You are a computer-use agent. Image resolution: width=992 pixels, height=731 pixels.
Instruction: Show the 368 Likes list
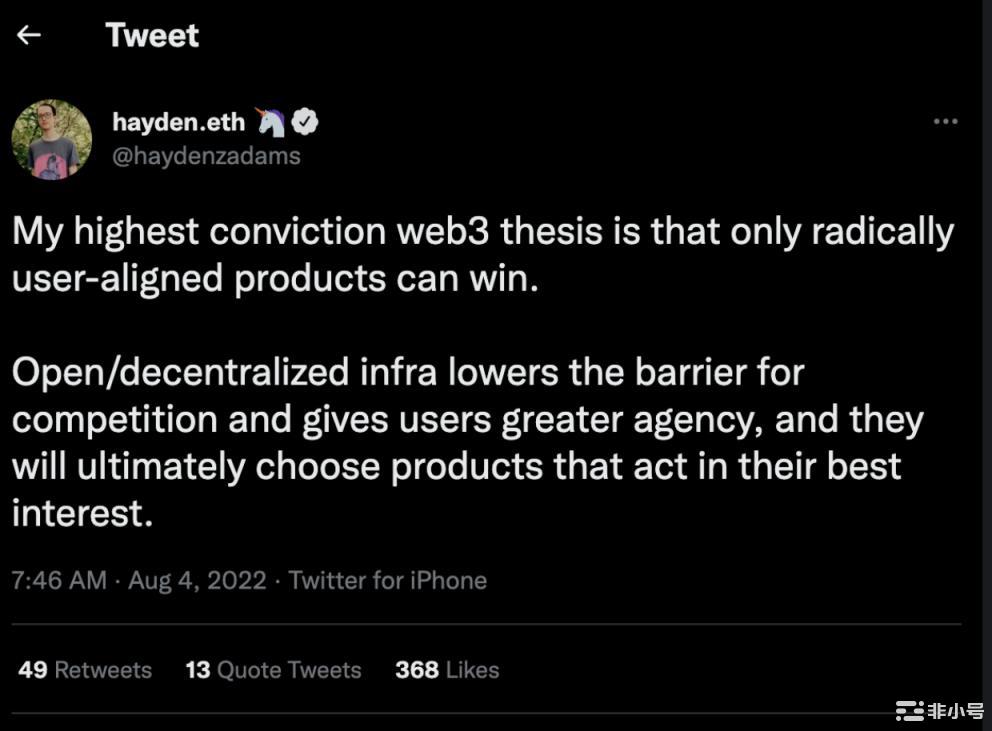click(x=447, y=670)
